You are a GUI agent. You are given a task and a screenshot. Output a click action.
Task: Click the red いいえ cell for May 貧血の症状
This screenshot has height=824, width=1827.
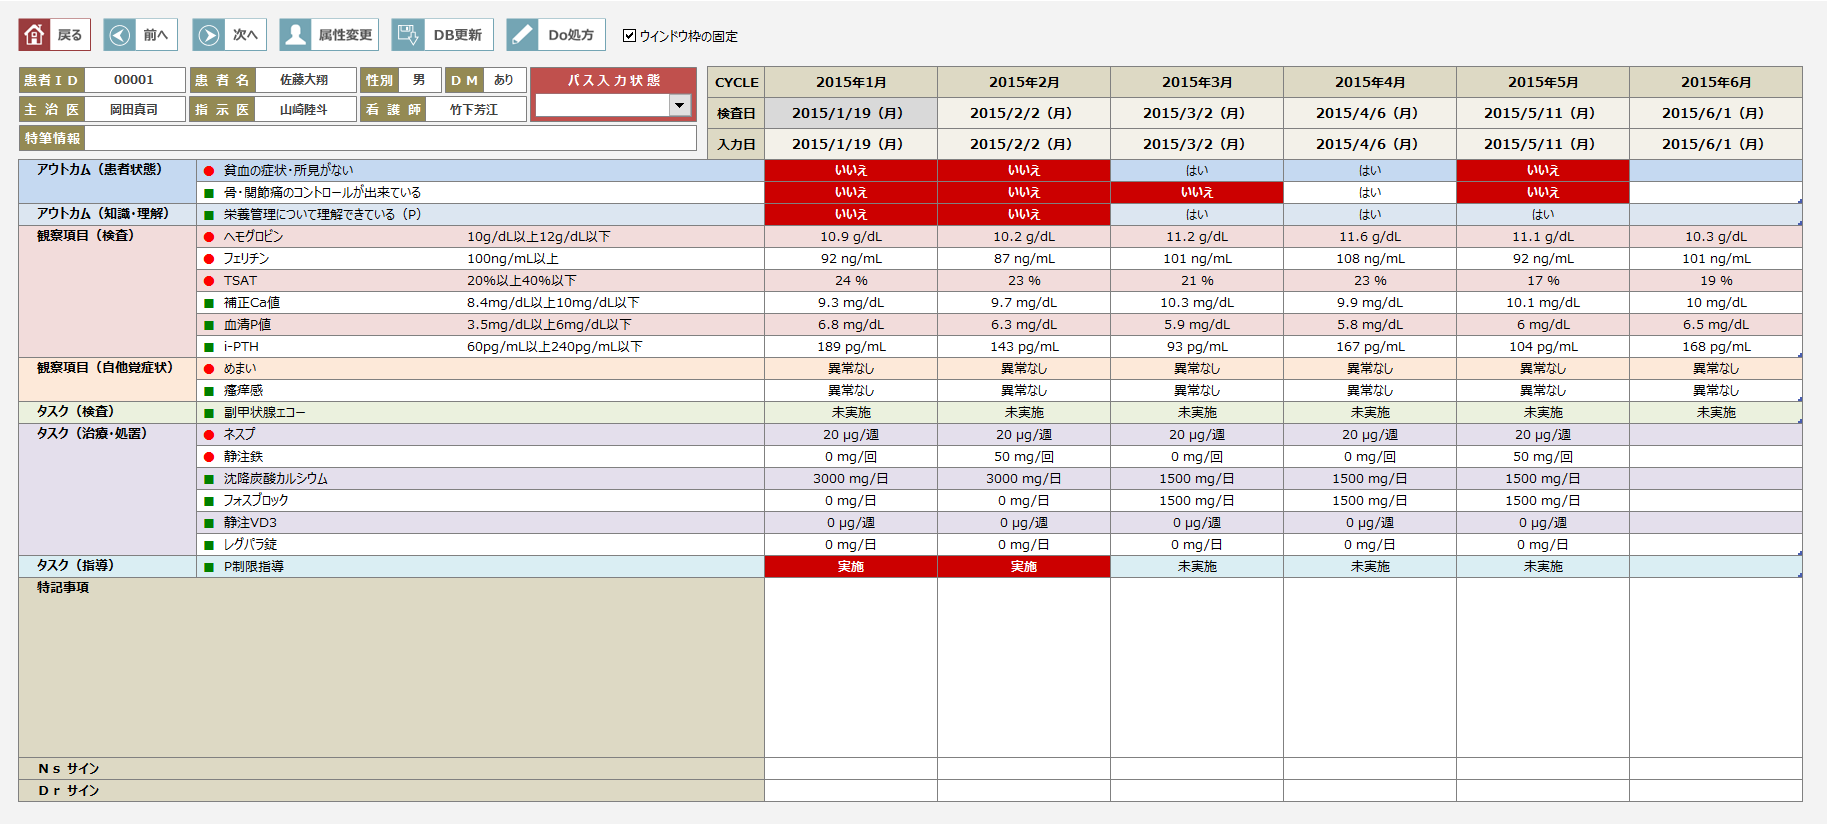(x=1542, y=171)
